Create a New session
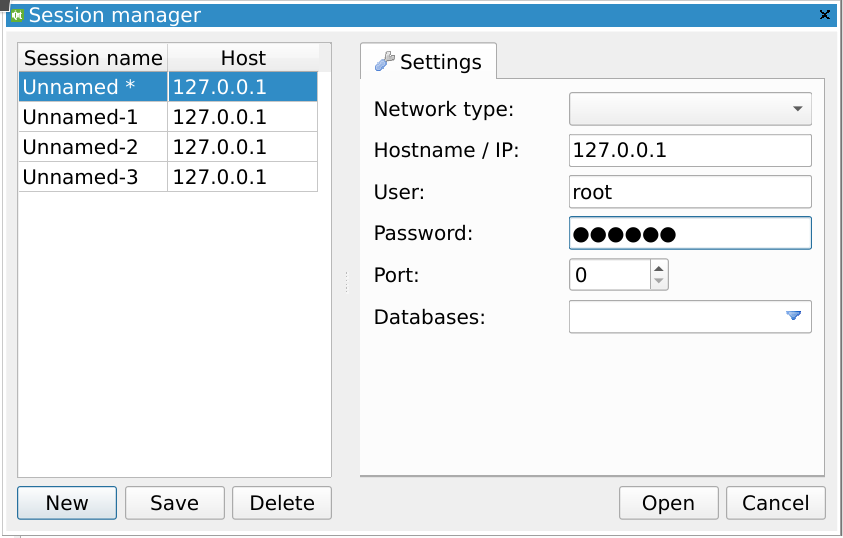 (x=67, y=503)
